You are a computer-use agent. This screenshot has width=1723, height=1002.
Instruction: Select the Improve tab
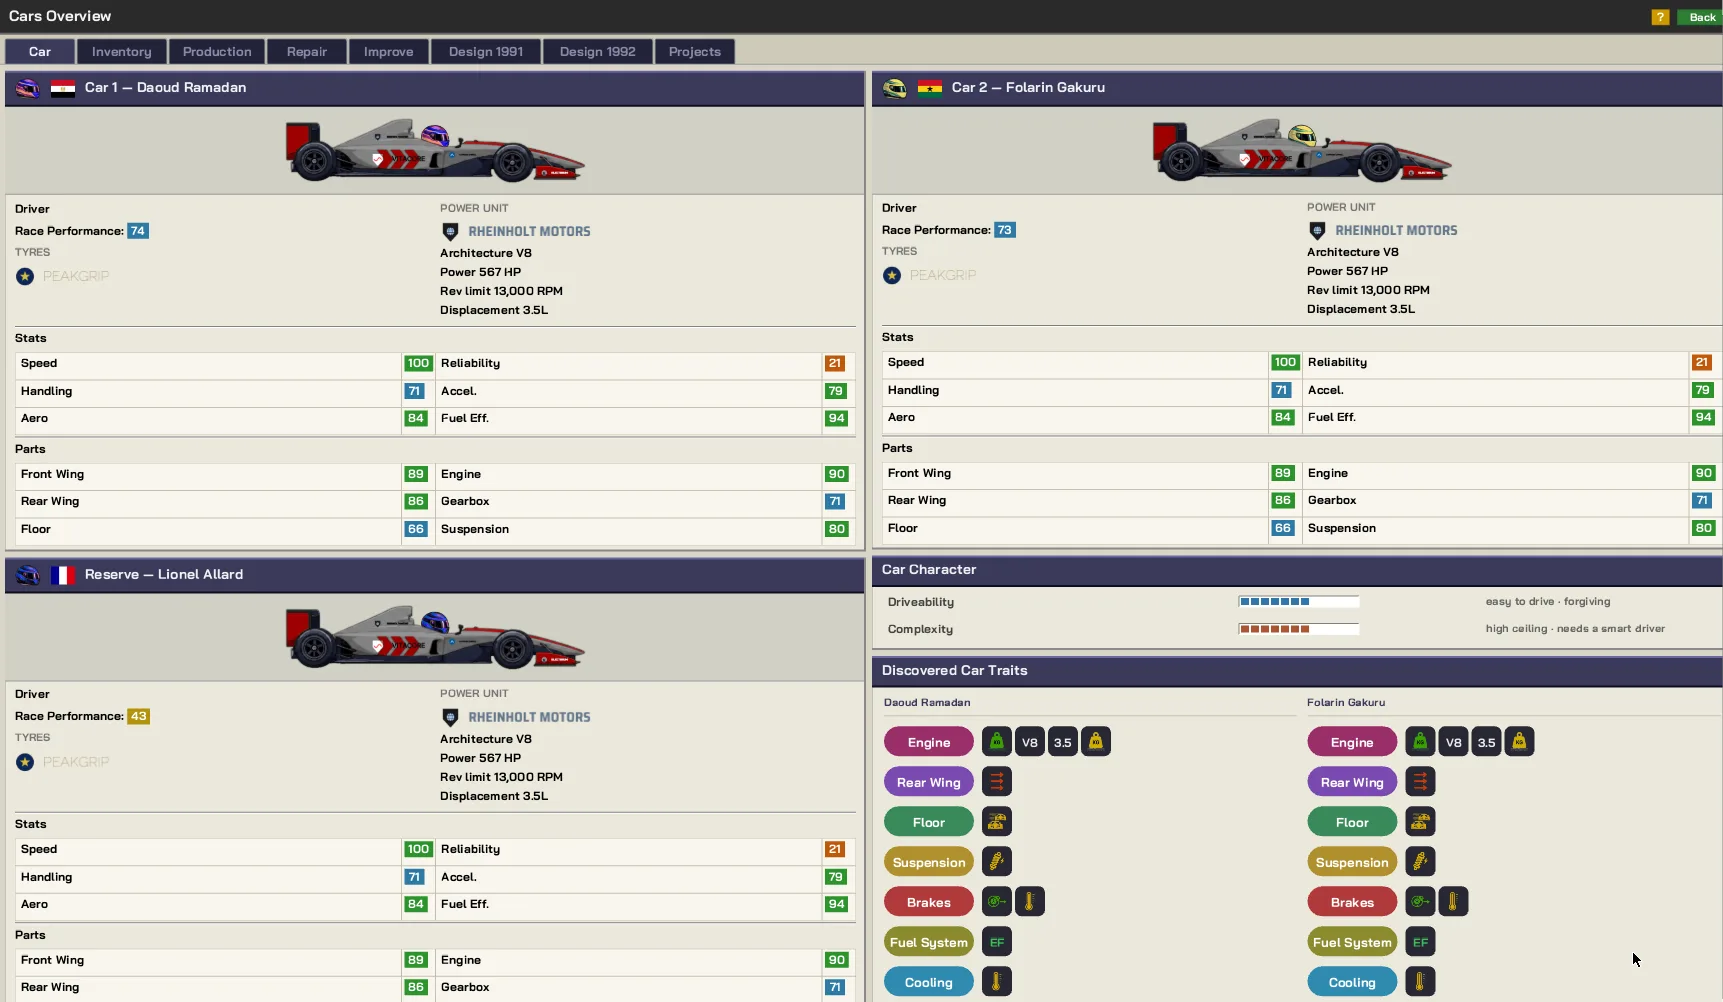[389, 52]
